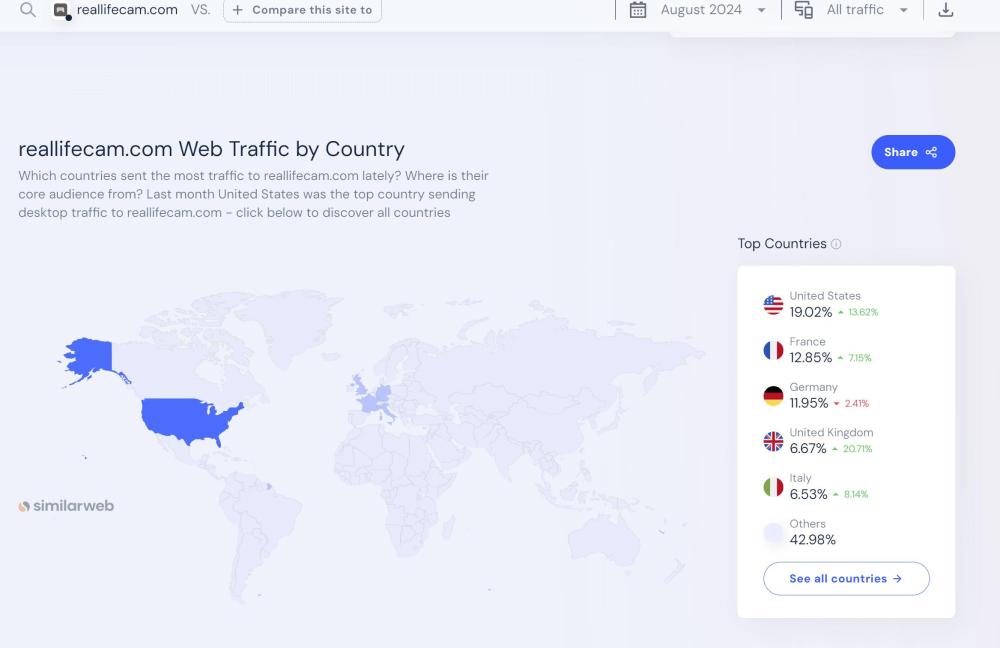
Task: Select the Germany flag icon
Action: [x=773, y=396]
